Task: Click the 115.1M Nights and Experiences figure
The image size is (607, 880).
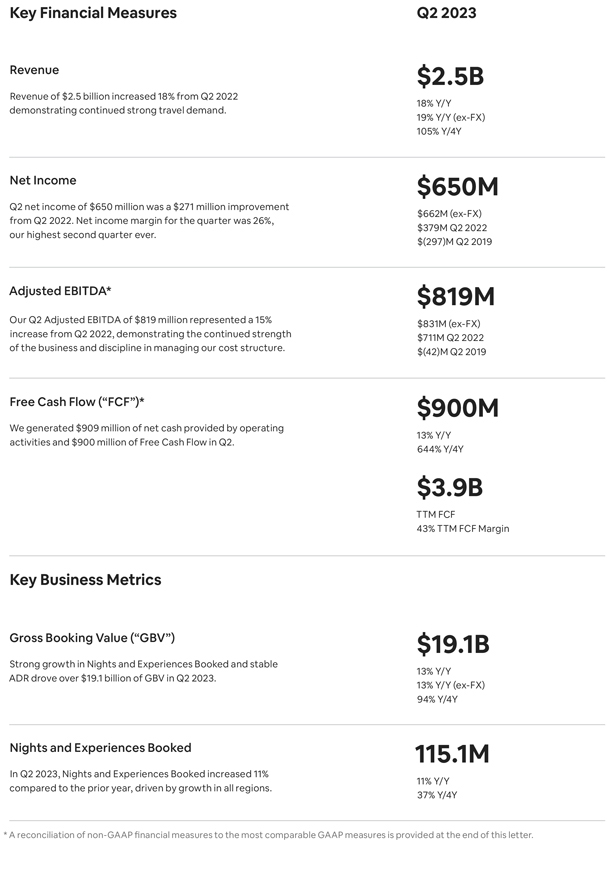Action: [452, 754]
